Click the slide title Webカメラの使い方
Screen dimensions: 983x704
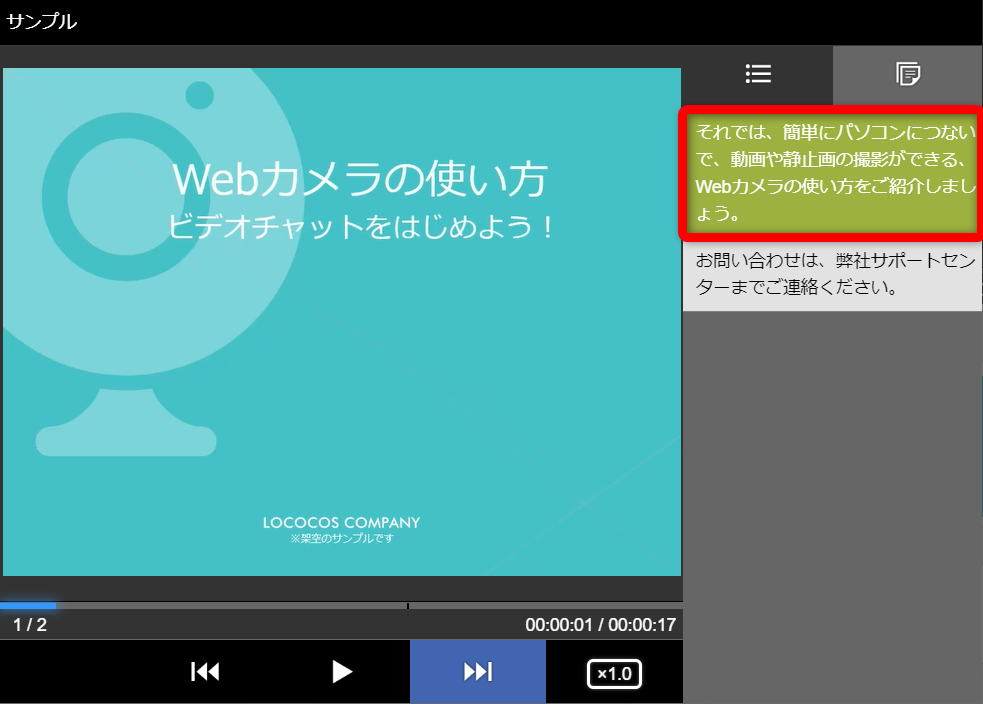[x=360, y=180]
